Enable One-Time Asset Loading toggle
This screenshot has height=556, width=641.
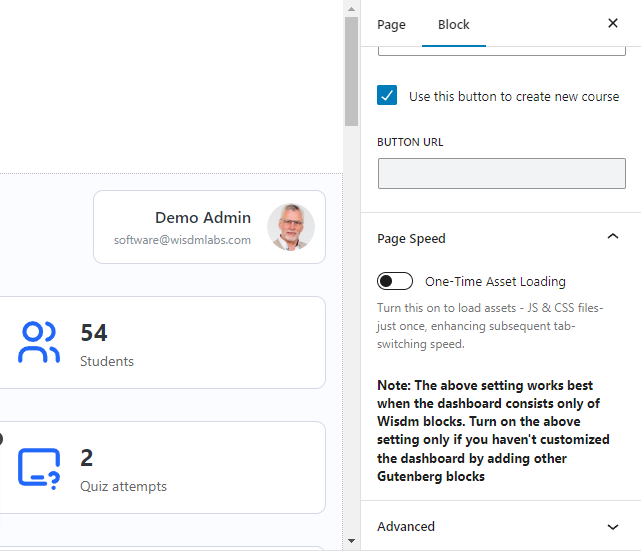click(395, 281)
